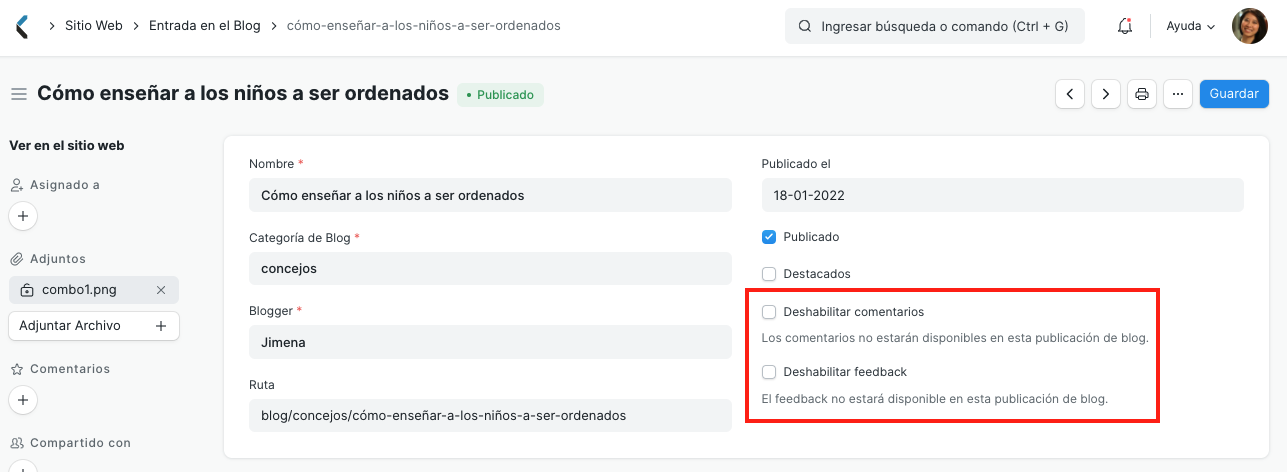Go to next document arrow
Screen dimensions: 1287x472
point(1105,94)
